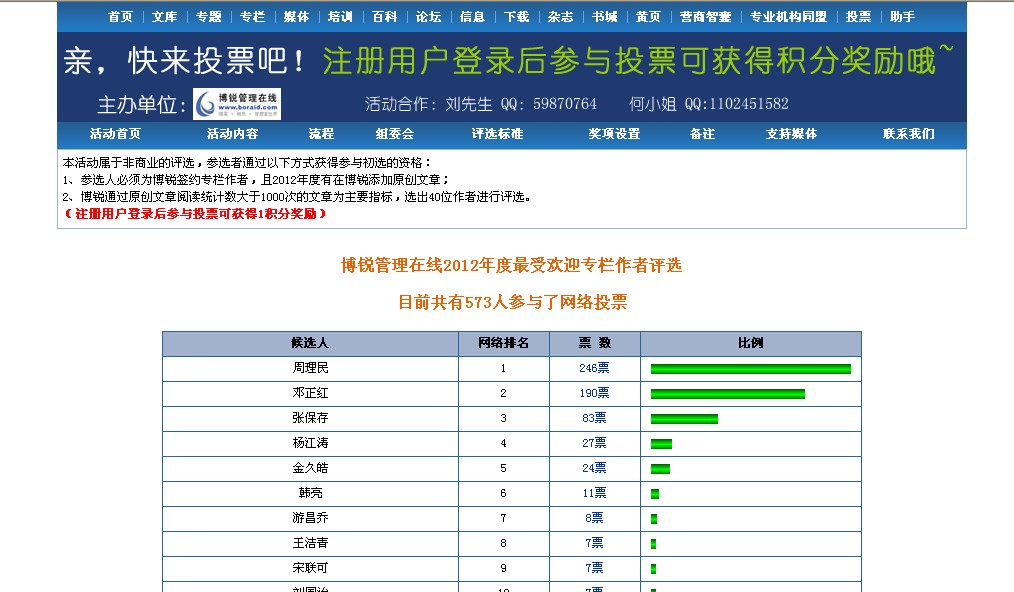Click 下载 in the top navigation
Viewport: 1014px width, 592px height.
[x=516, y=17]
